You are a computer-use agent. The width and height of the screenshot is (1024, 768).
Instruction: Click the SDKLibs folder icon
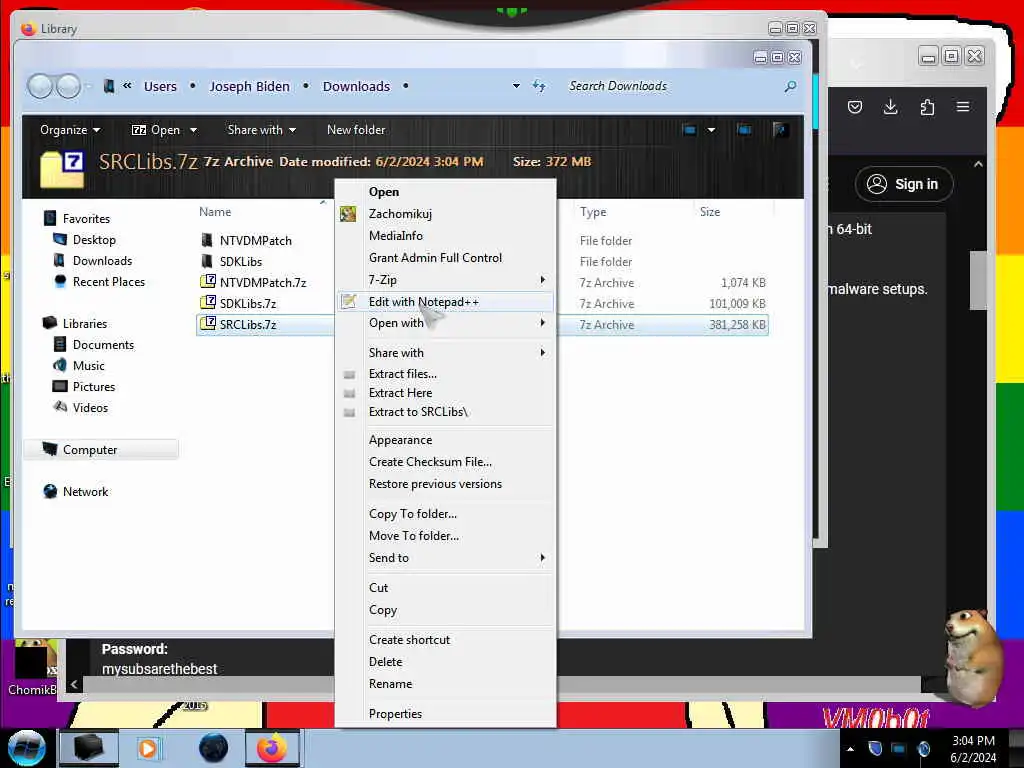(x=207, y=261)
